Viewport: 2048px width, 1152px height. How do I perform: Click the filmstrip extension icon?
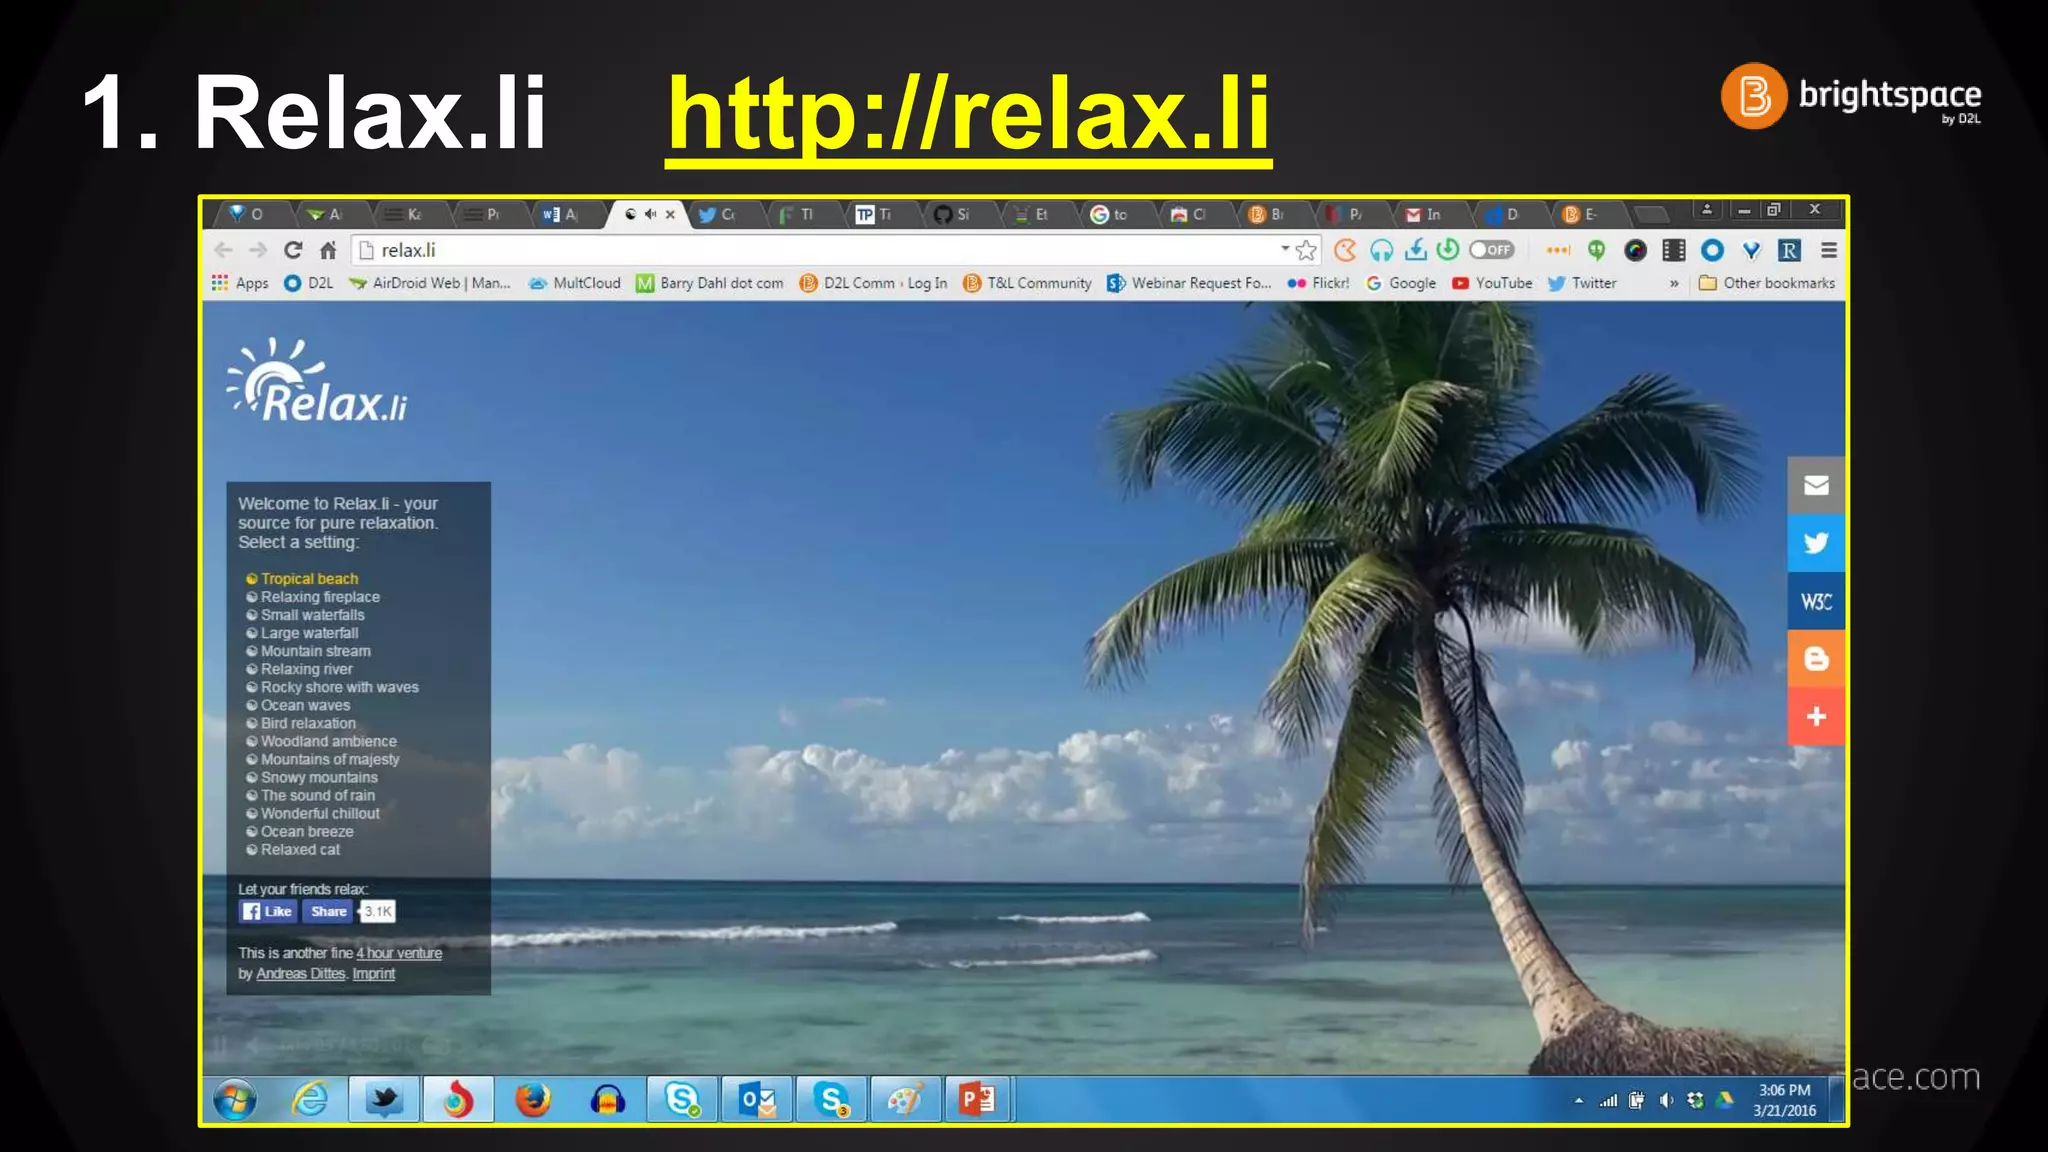pyautogui.click(x=1674, y=250)
